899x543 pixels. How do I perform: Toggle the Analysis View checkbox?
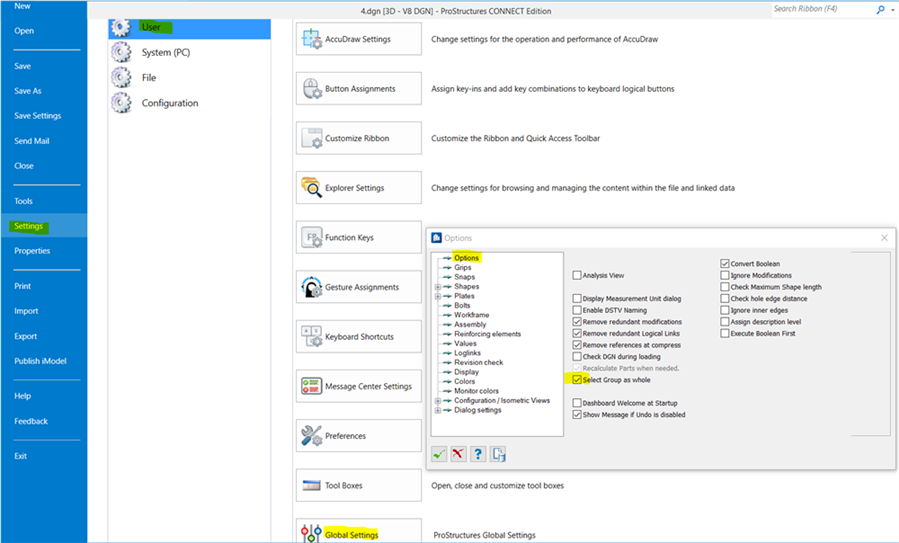coord(577,275)
